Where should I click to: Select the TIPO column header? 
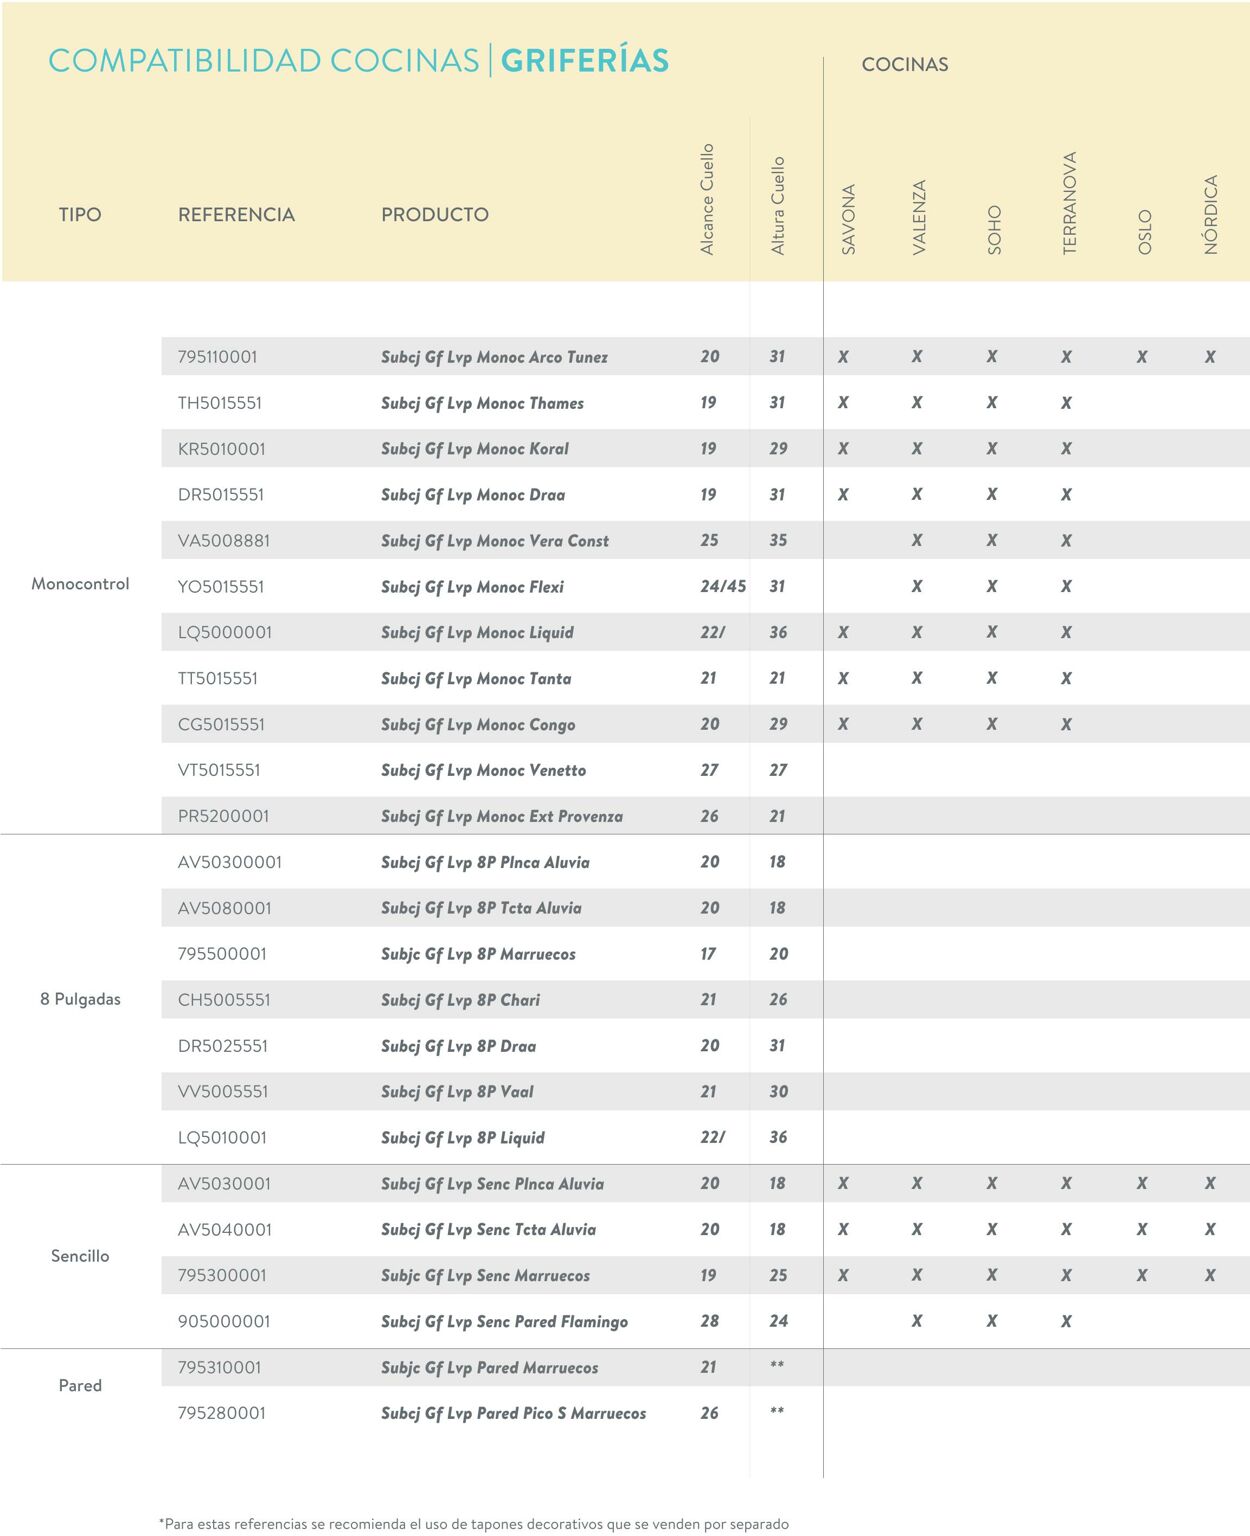point(80,215)
